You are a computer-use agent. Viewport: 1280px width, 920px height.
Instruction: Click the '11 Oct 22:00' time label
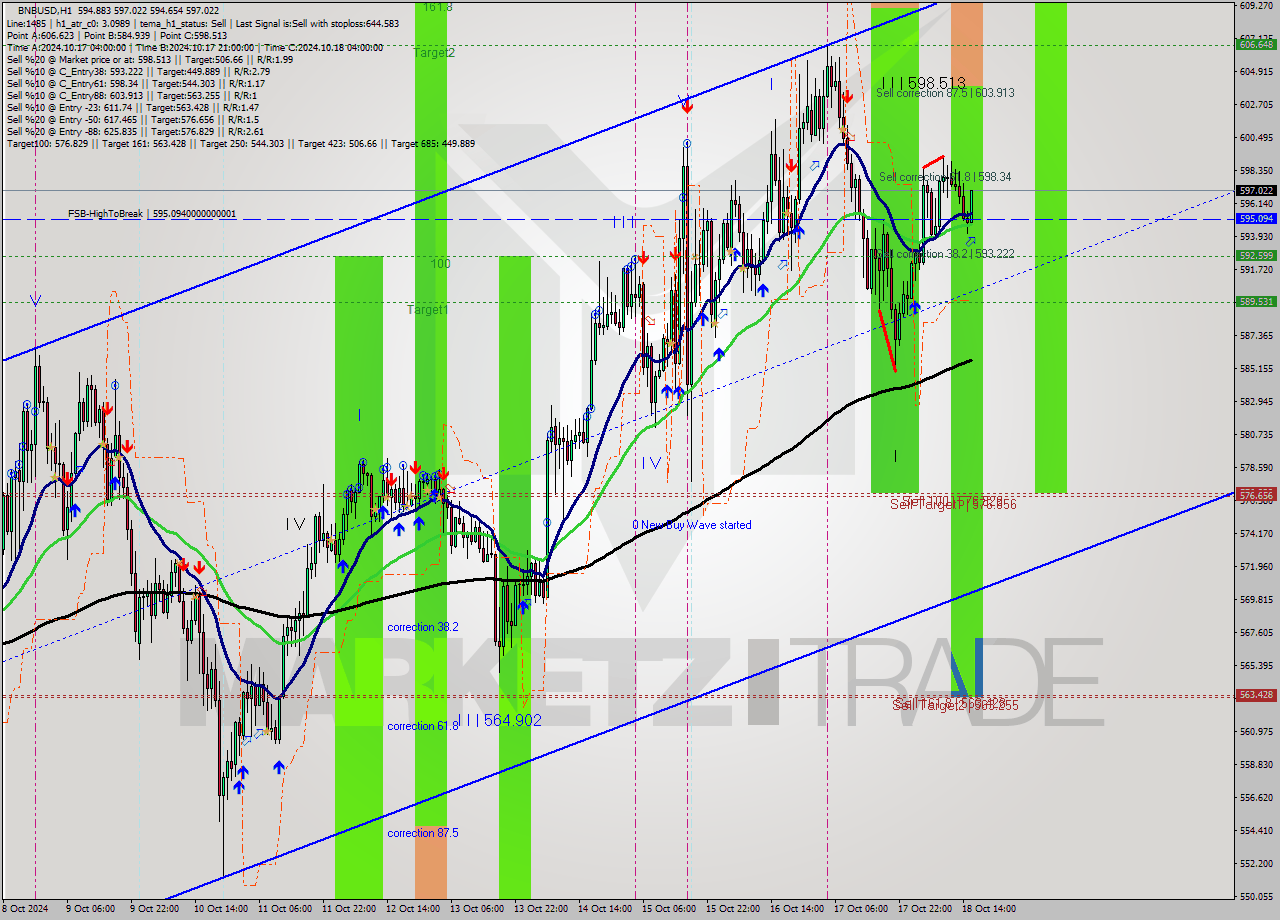348,909
